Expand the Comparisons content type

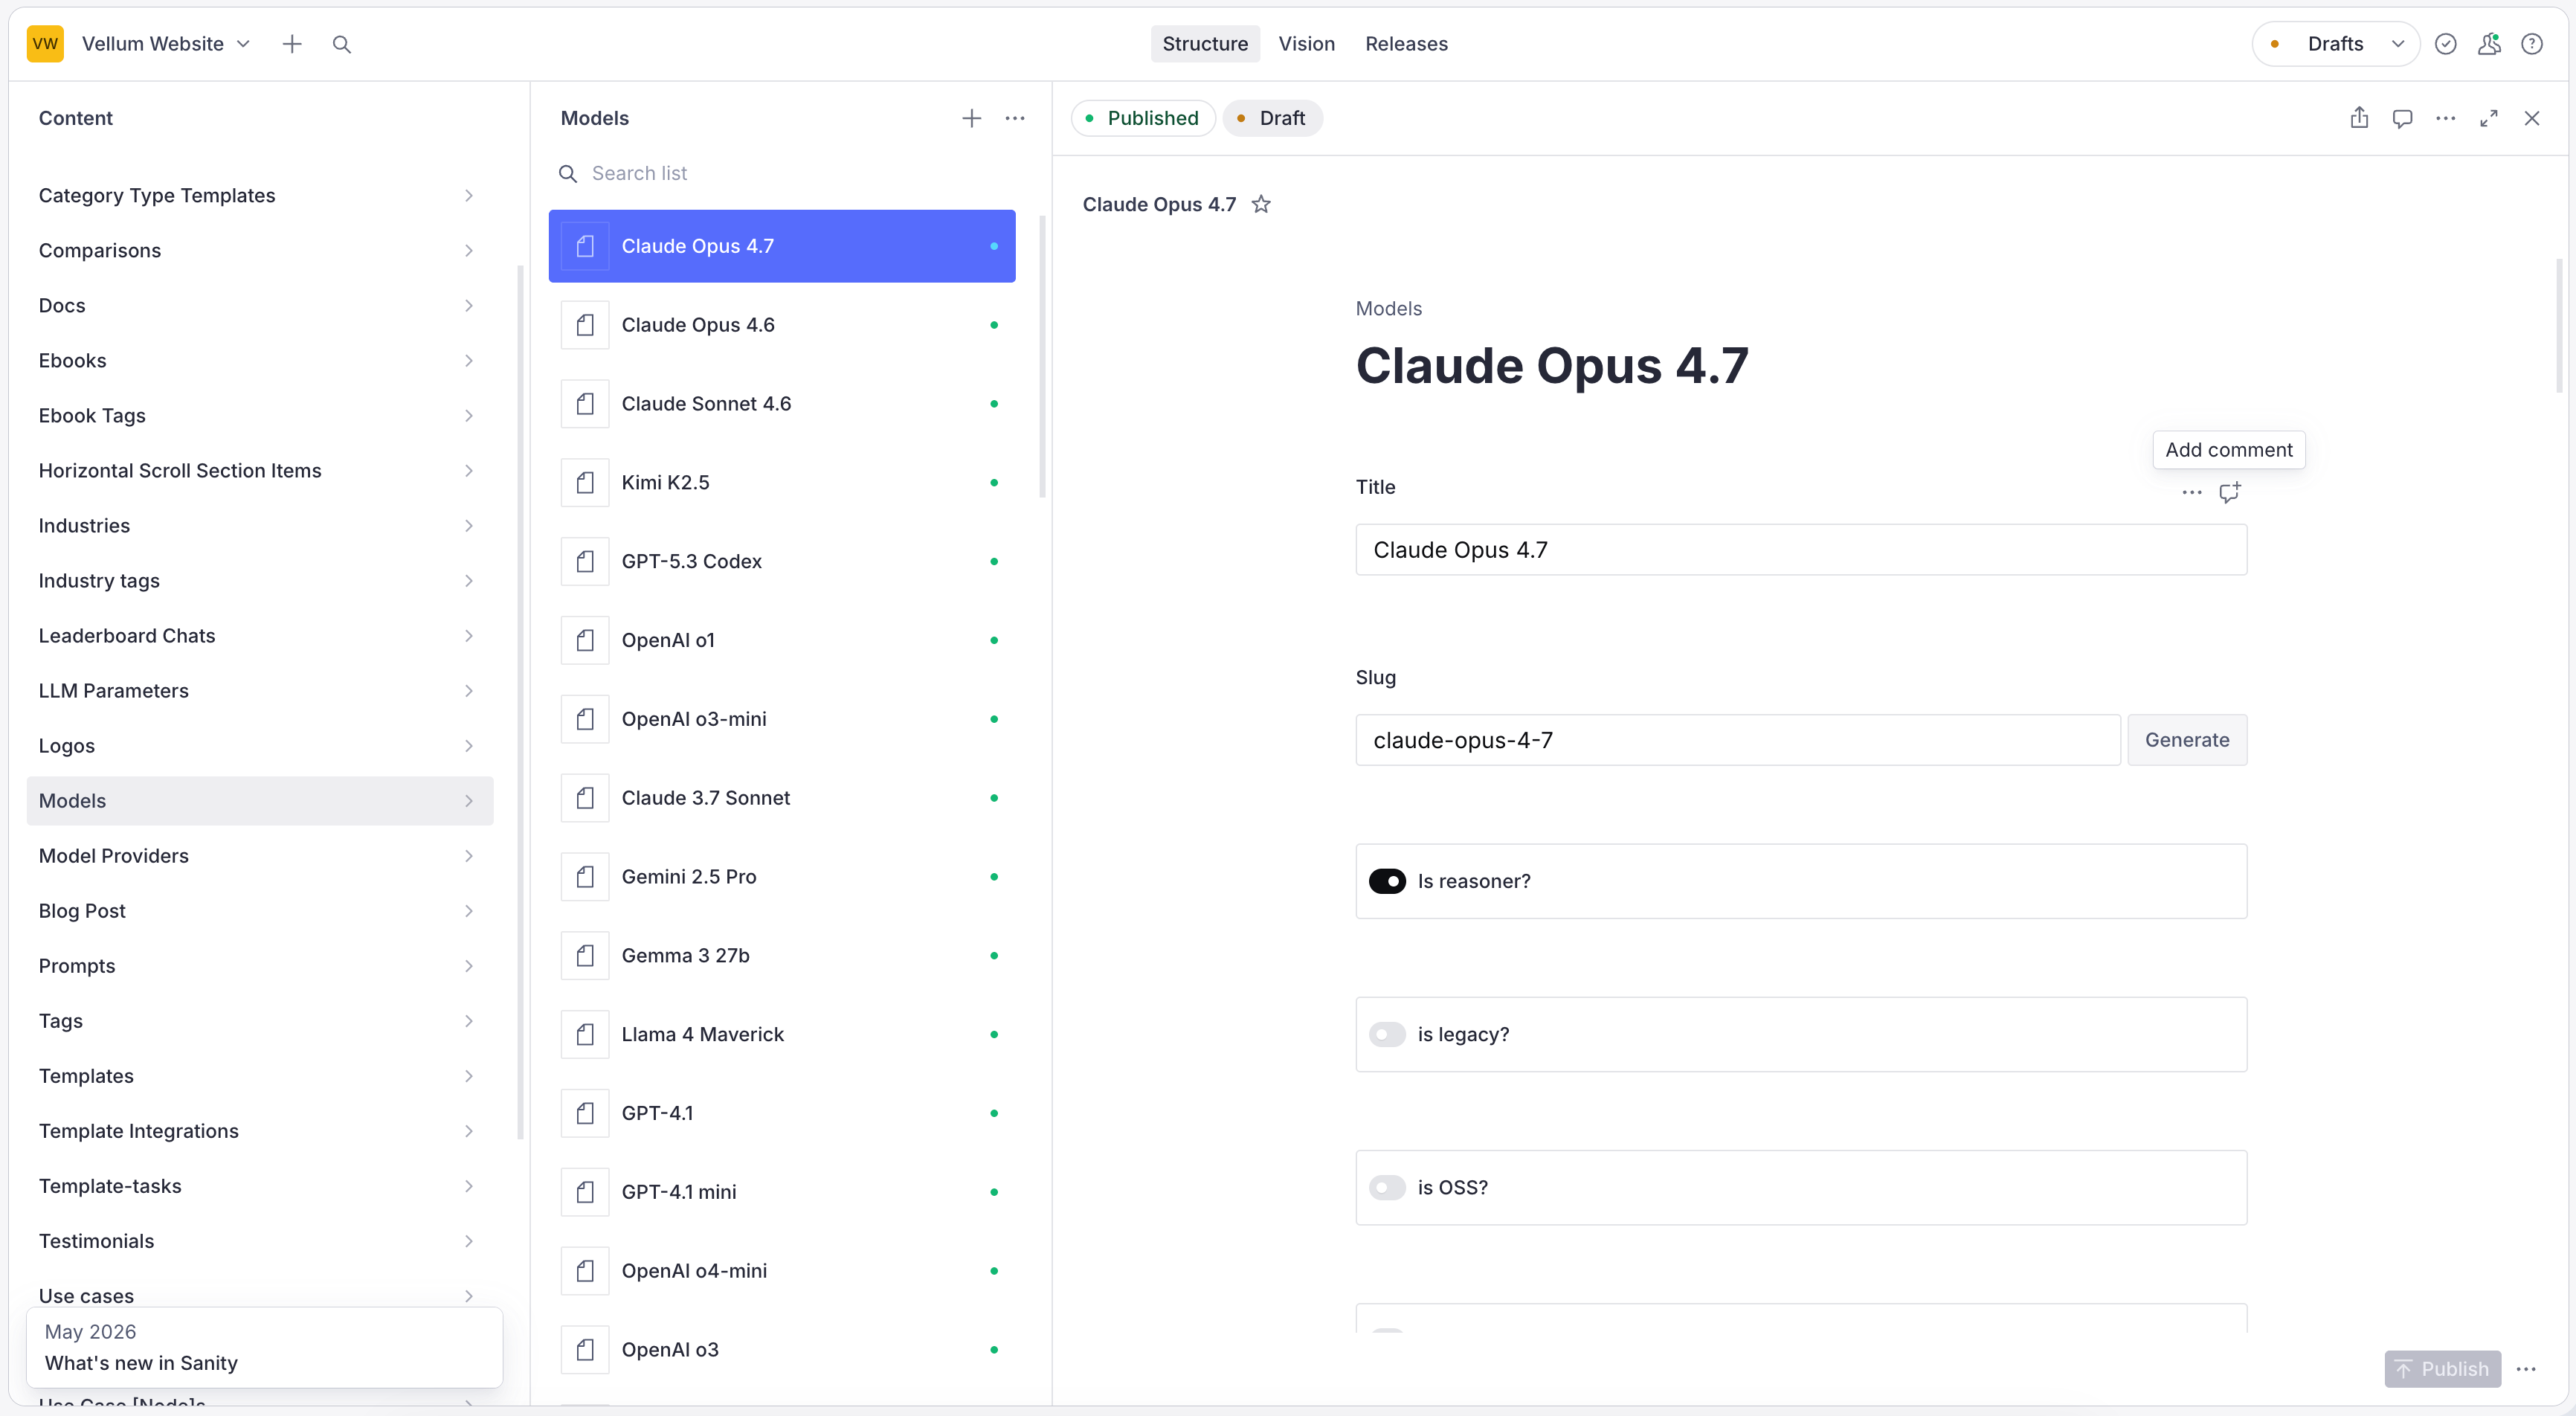pos(260,251)
